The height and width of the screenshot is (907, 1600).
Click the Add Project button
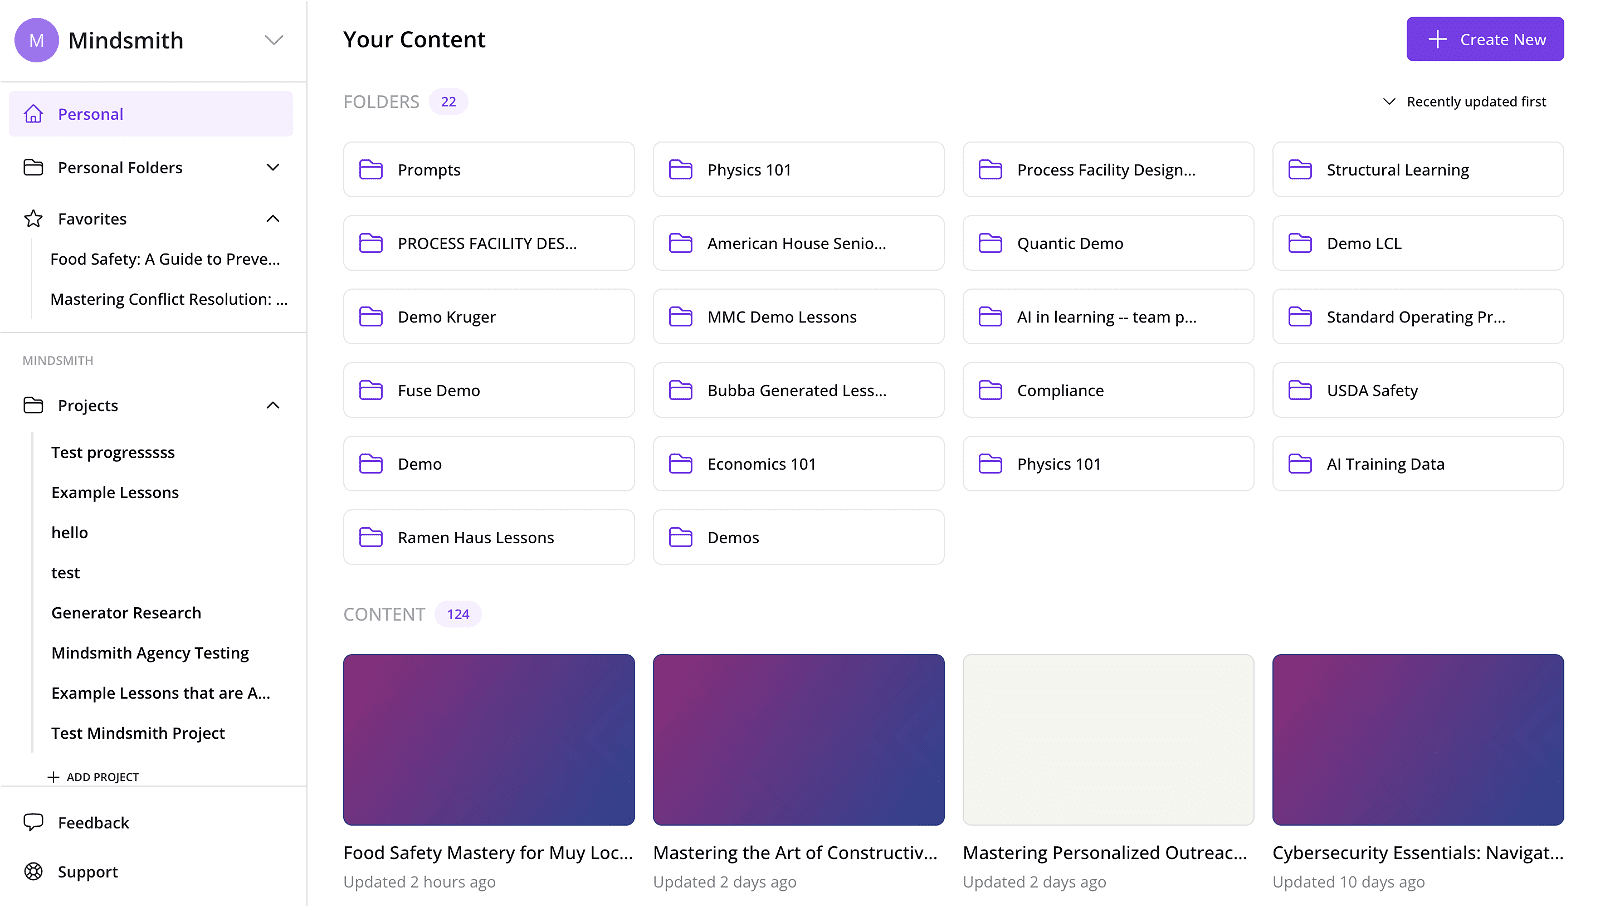[x=93, y=777]
